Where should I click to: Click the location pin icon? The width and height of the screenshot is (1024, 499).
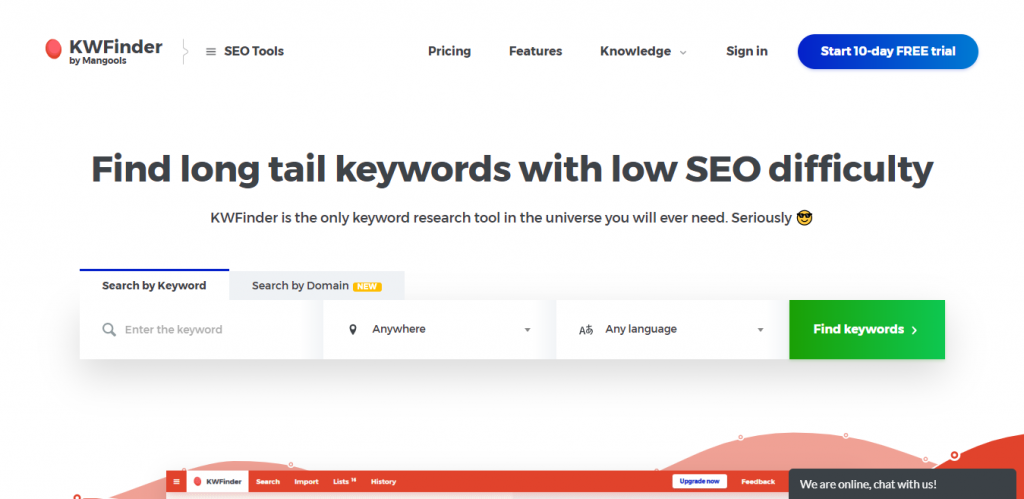coord(353,329)
